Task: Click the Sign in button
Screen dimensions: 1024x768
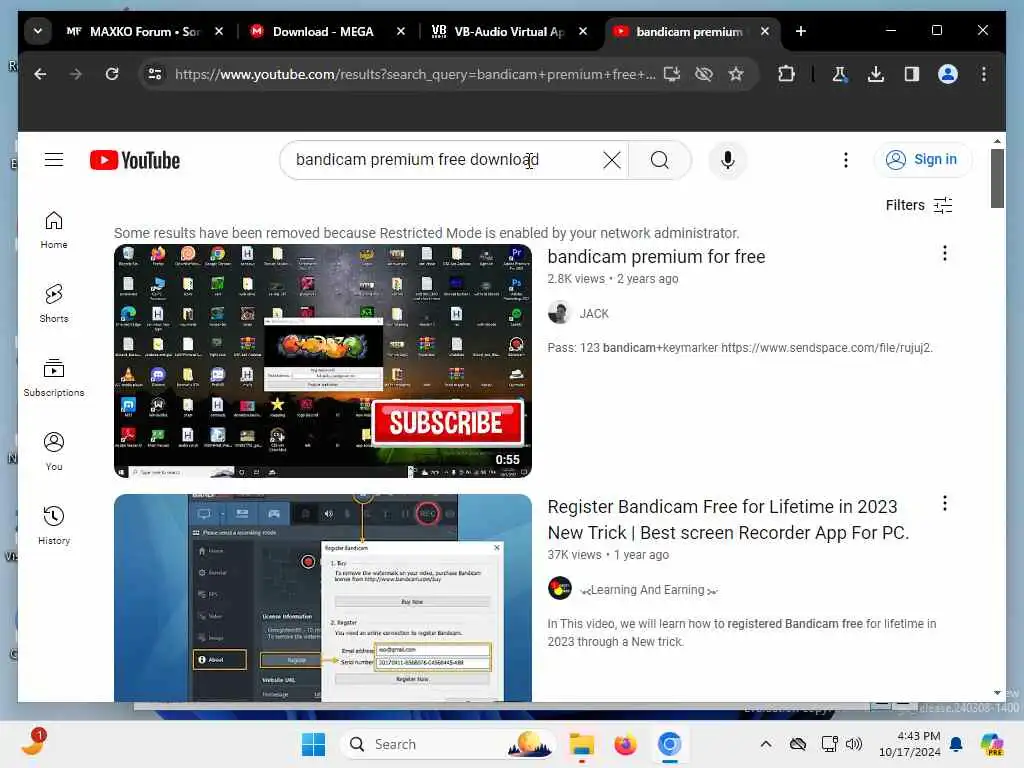Action: pos(922,159)
